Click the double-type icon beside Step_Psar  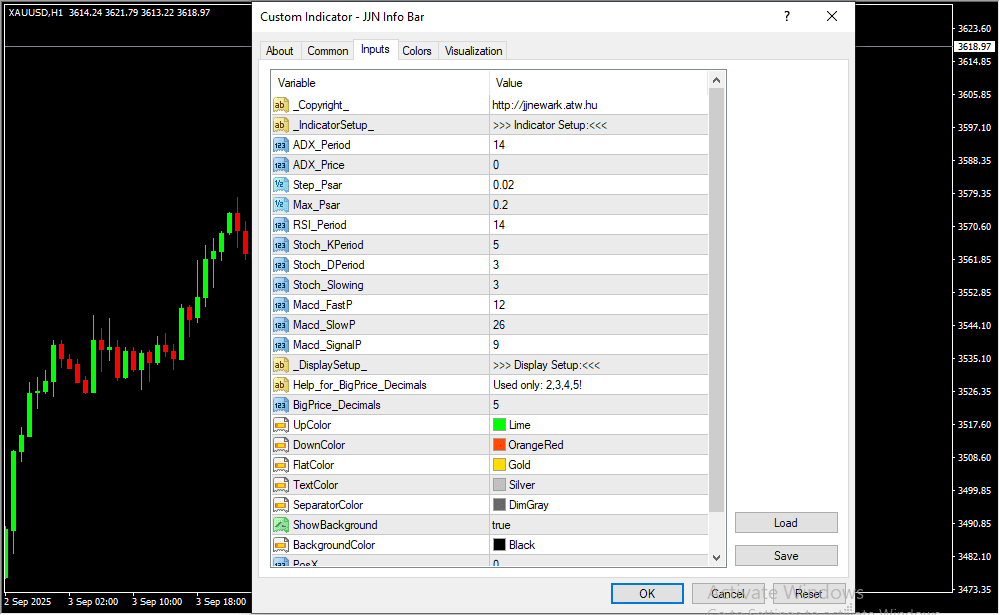[x=281, y=185]
